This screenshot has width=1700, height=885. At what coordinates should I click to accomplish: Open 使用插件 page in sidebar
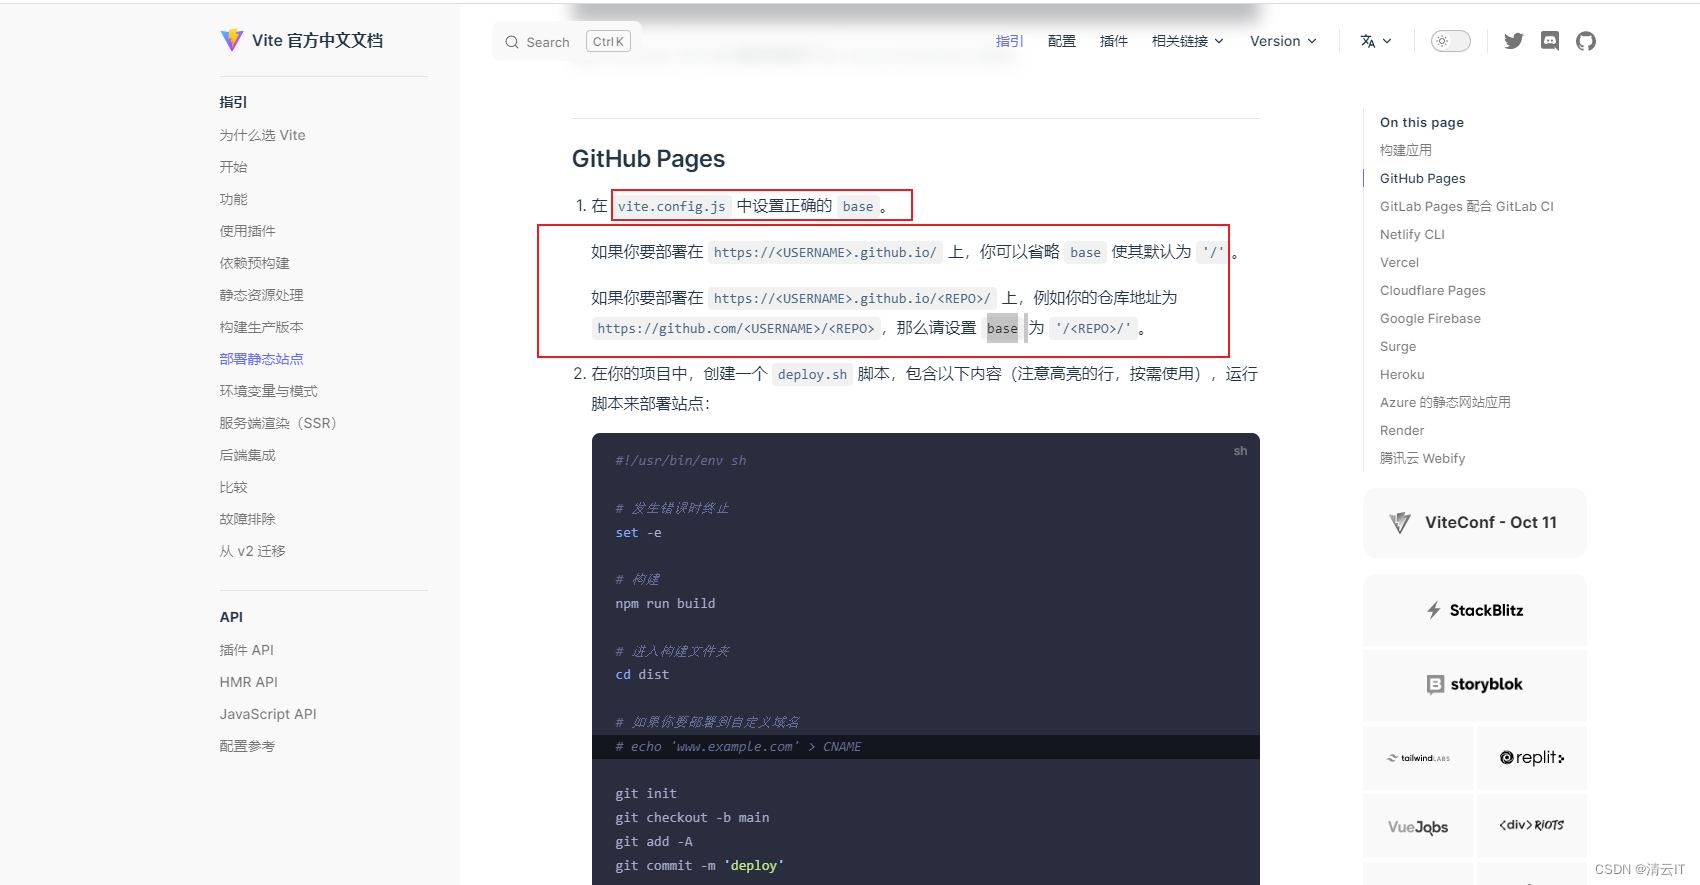[248, 231]
